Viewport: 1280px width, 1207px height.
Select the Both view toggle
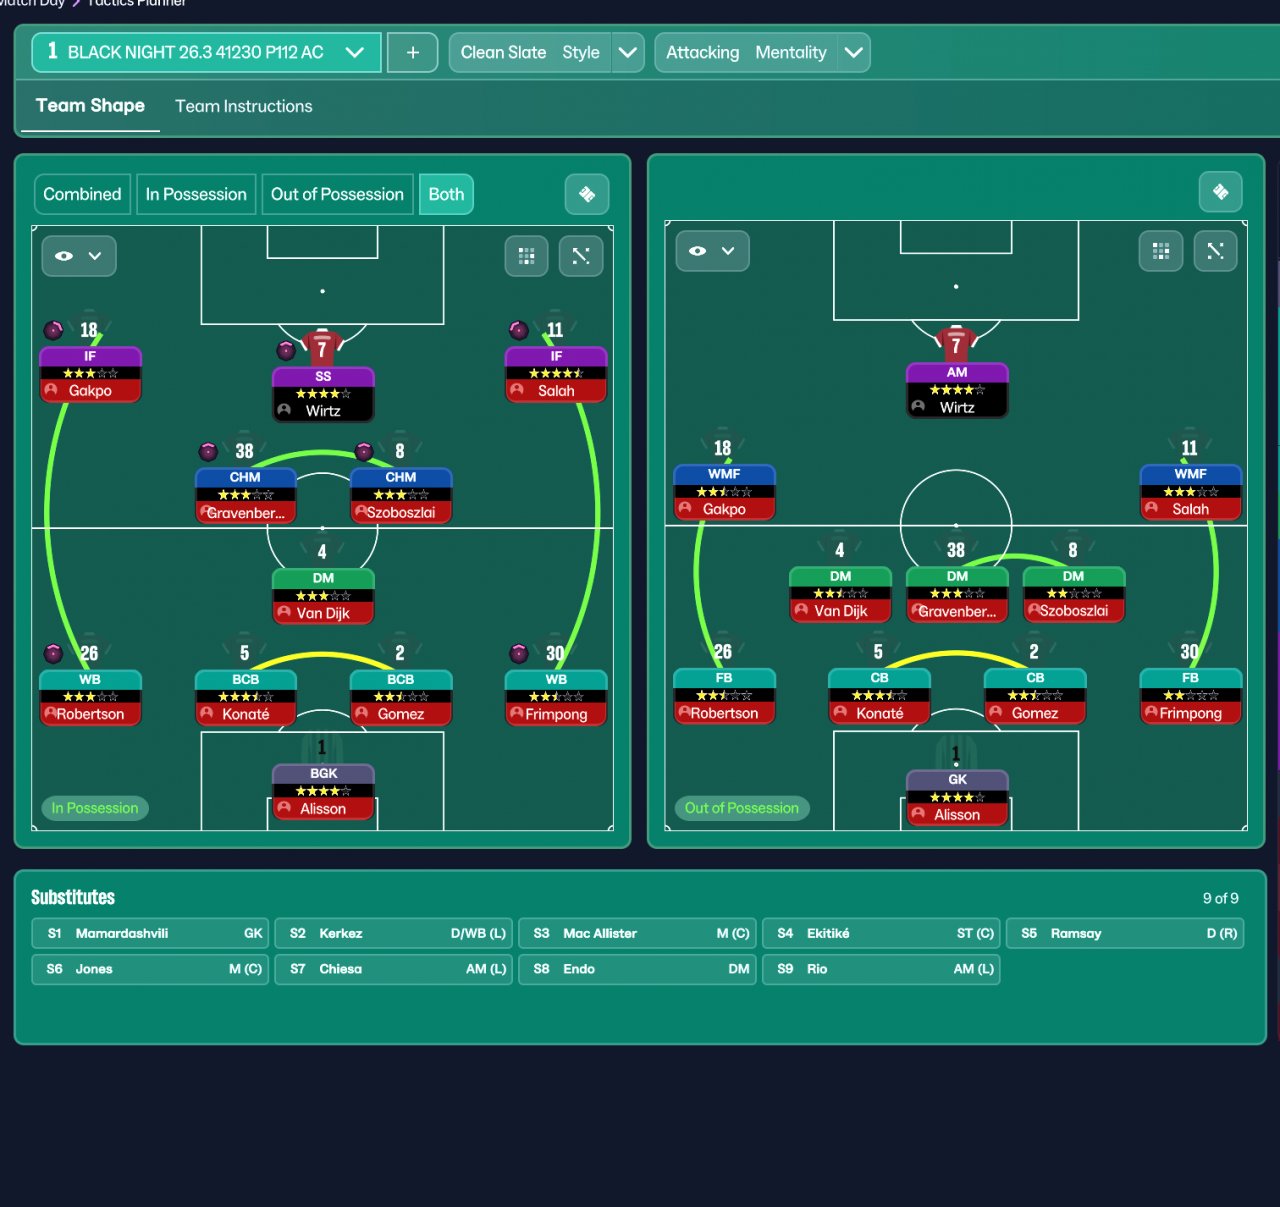coord(446,194)
